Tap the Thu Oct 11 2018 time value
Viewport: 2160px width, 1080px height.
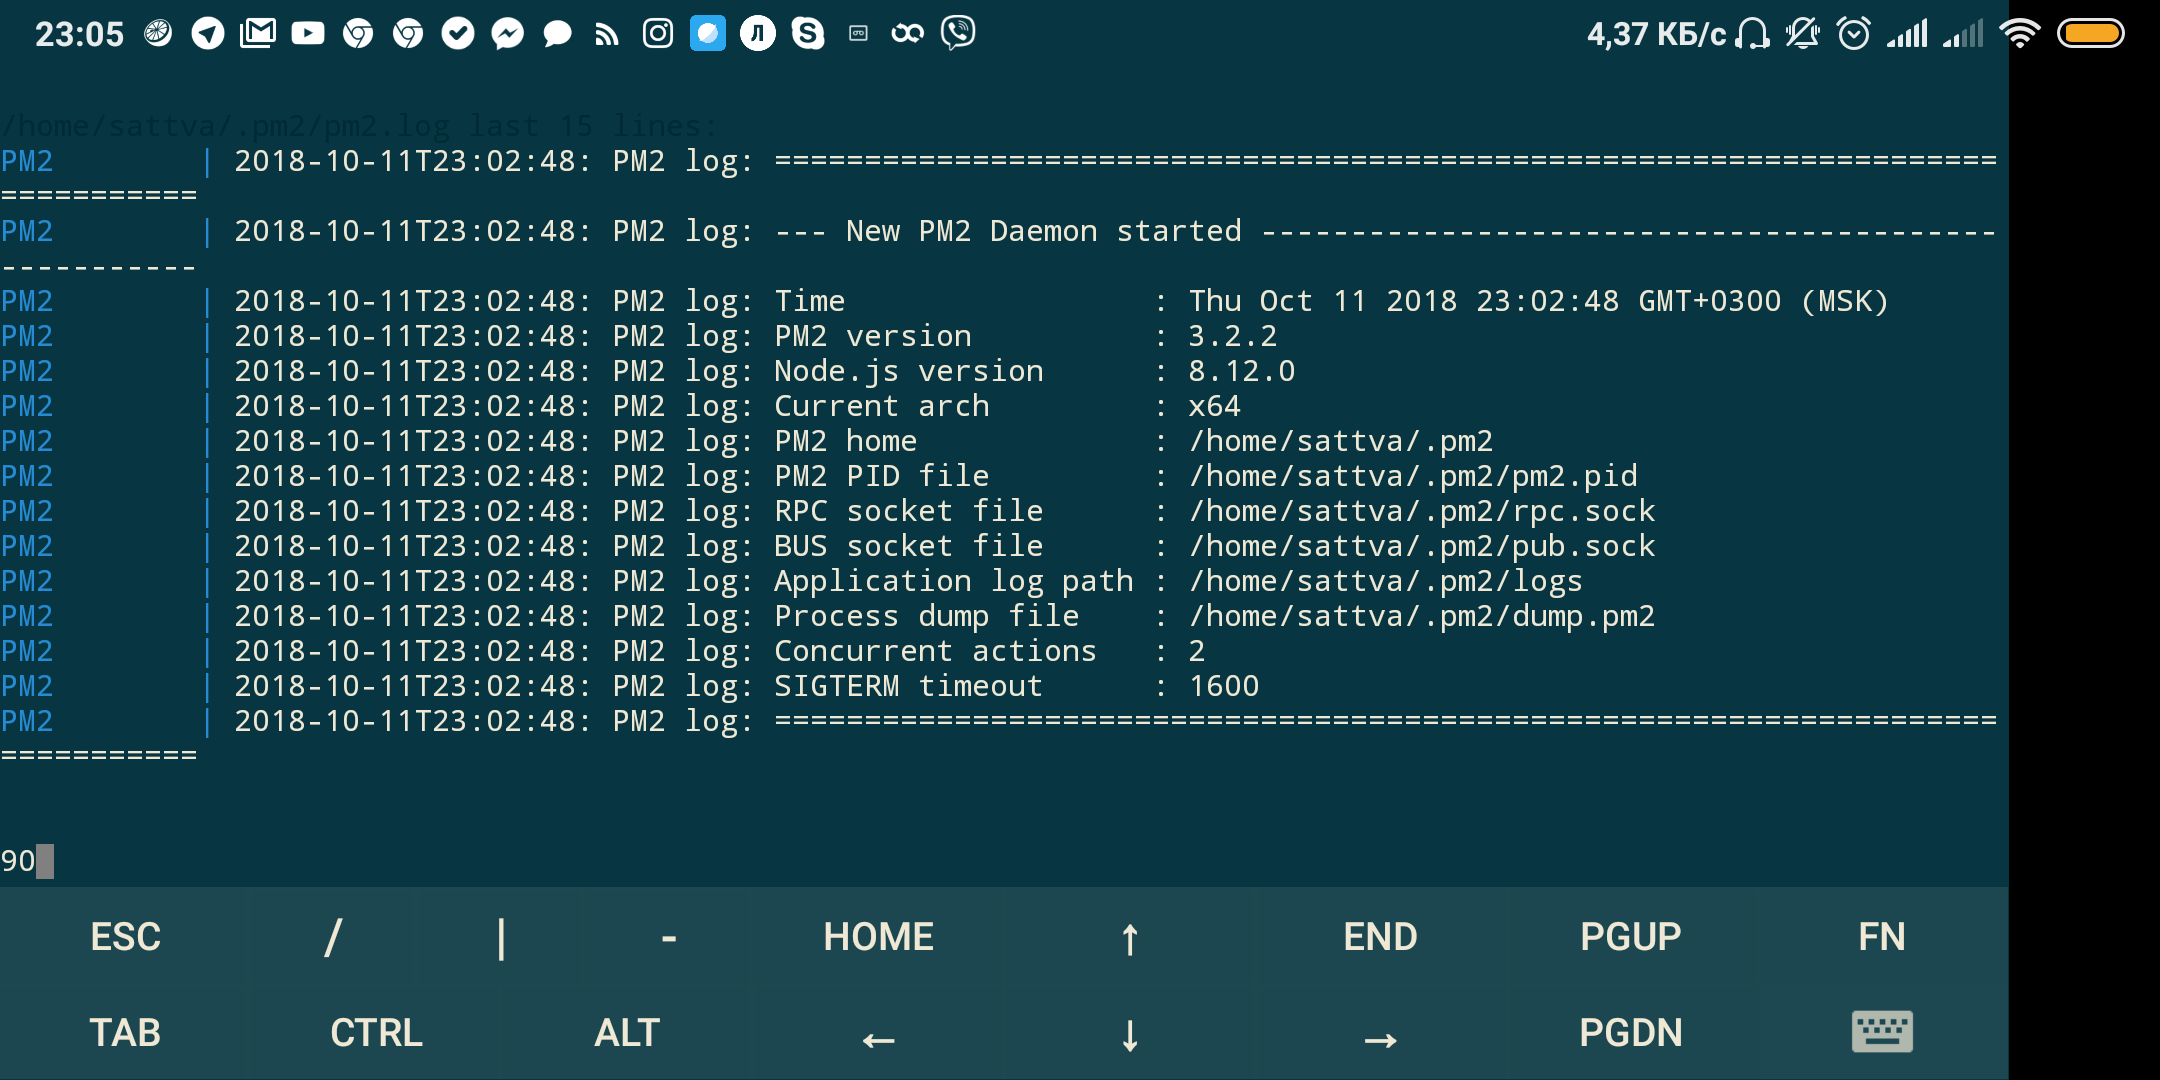1538,301
